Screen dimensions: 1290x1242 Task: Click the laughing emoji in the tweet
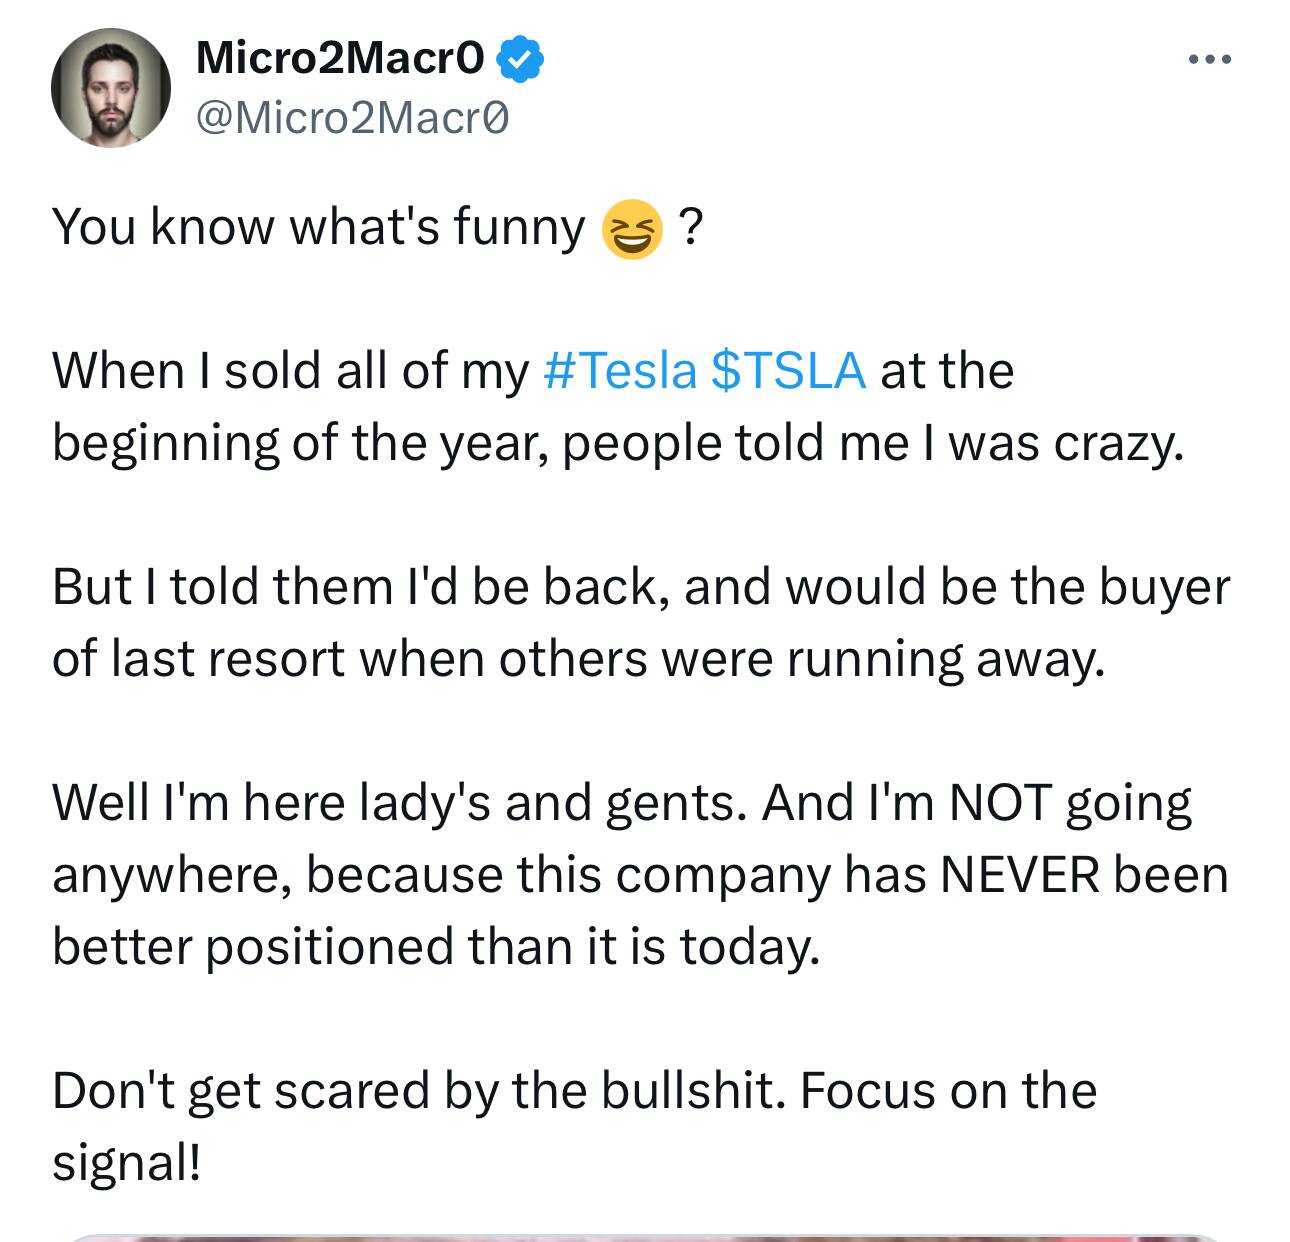click(631, 229)
